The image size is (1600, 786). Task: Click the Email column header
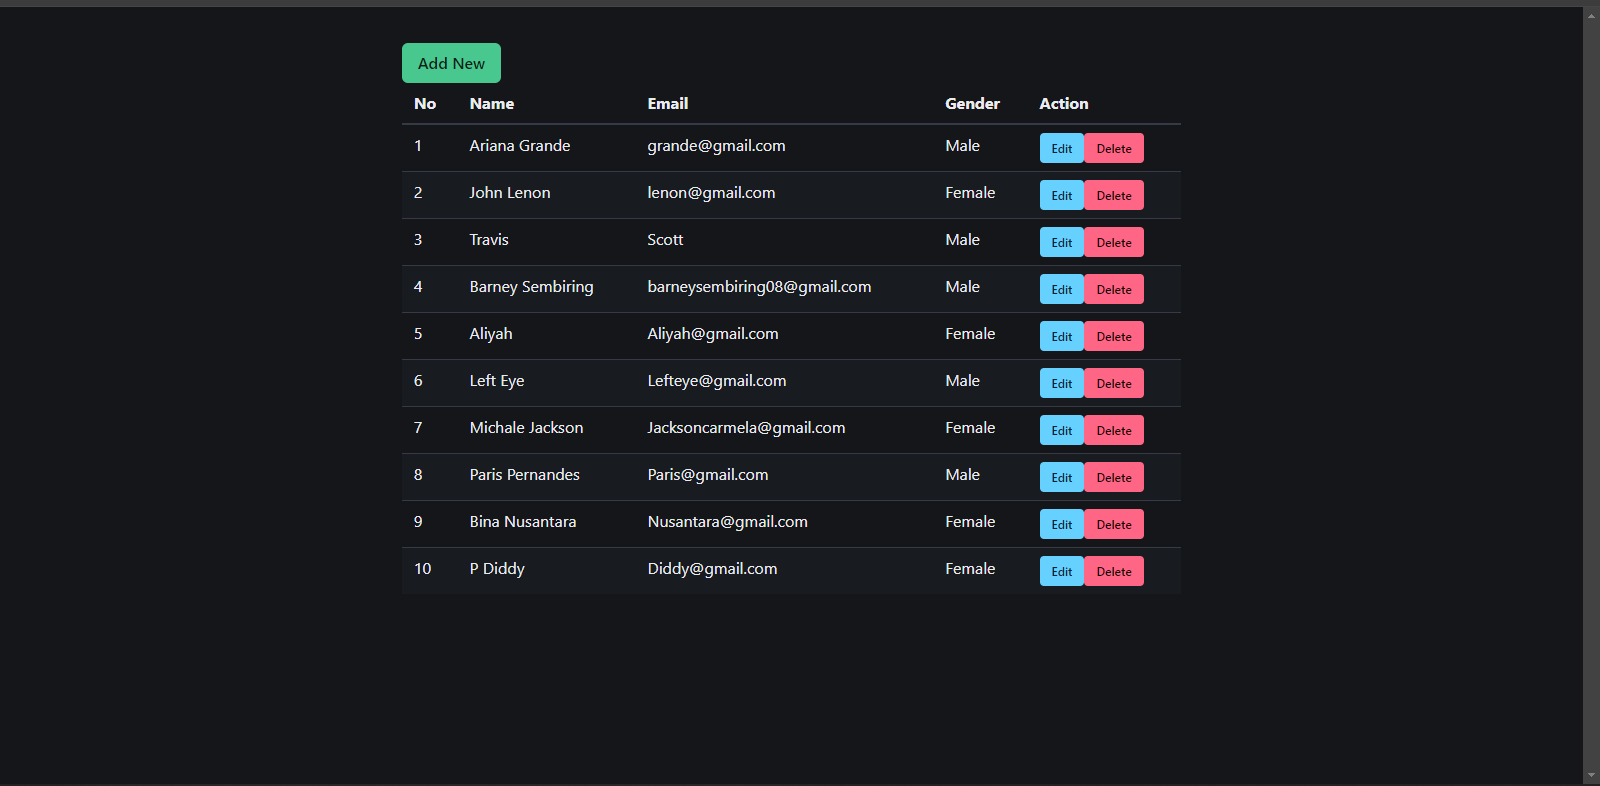(668, 104)
